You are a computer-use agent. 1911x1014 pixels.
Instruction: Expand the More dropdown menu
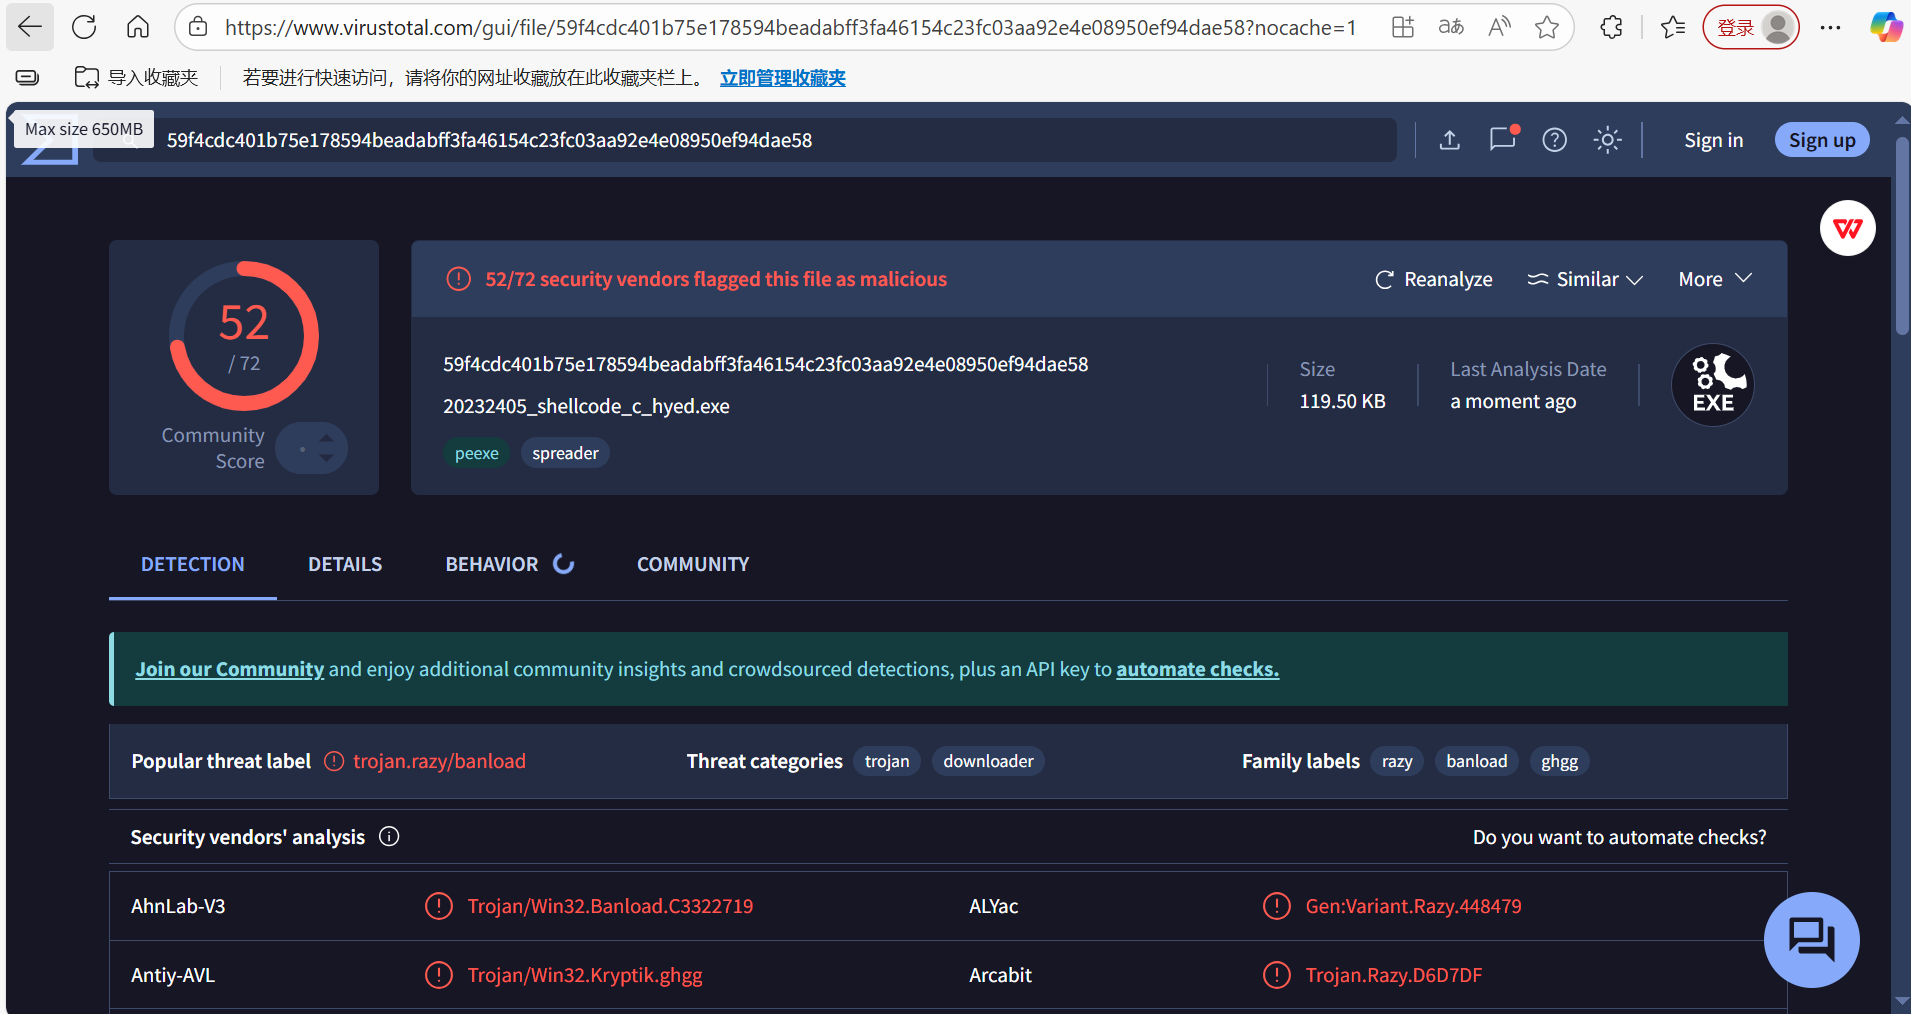click(1715, 279)
